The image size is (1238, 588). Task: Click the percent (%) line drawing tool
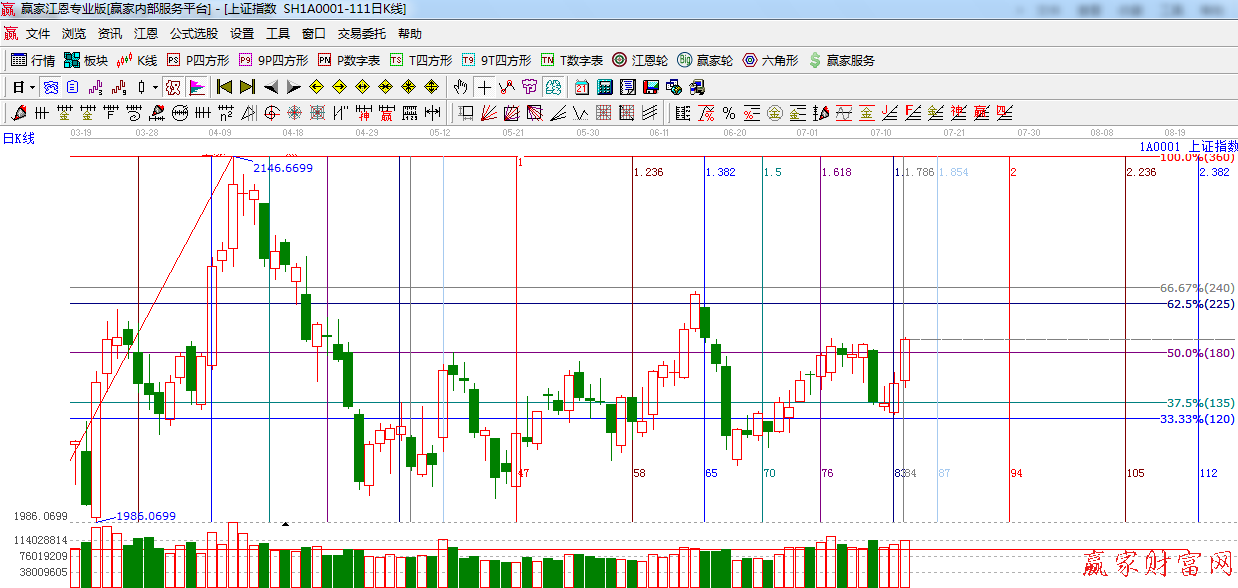pos(729,113)
